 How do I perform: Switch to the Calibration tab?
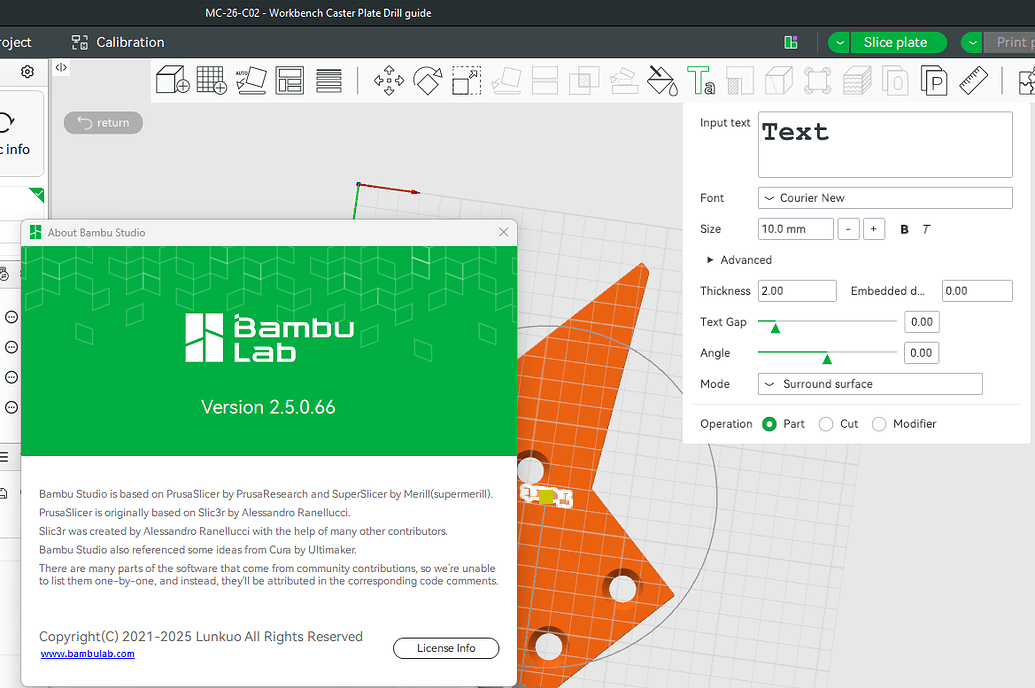(117, 42)
